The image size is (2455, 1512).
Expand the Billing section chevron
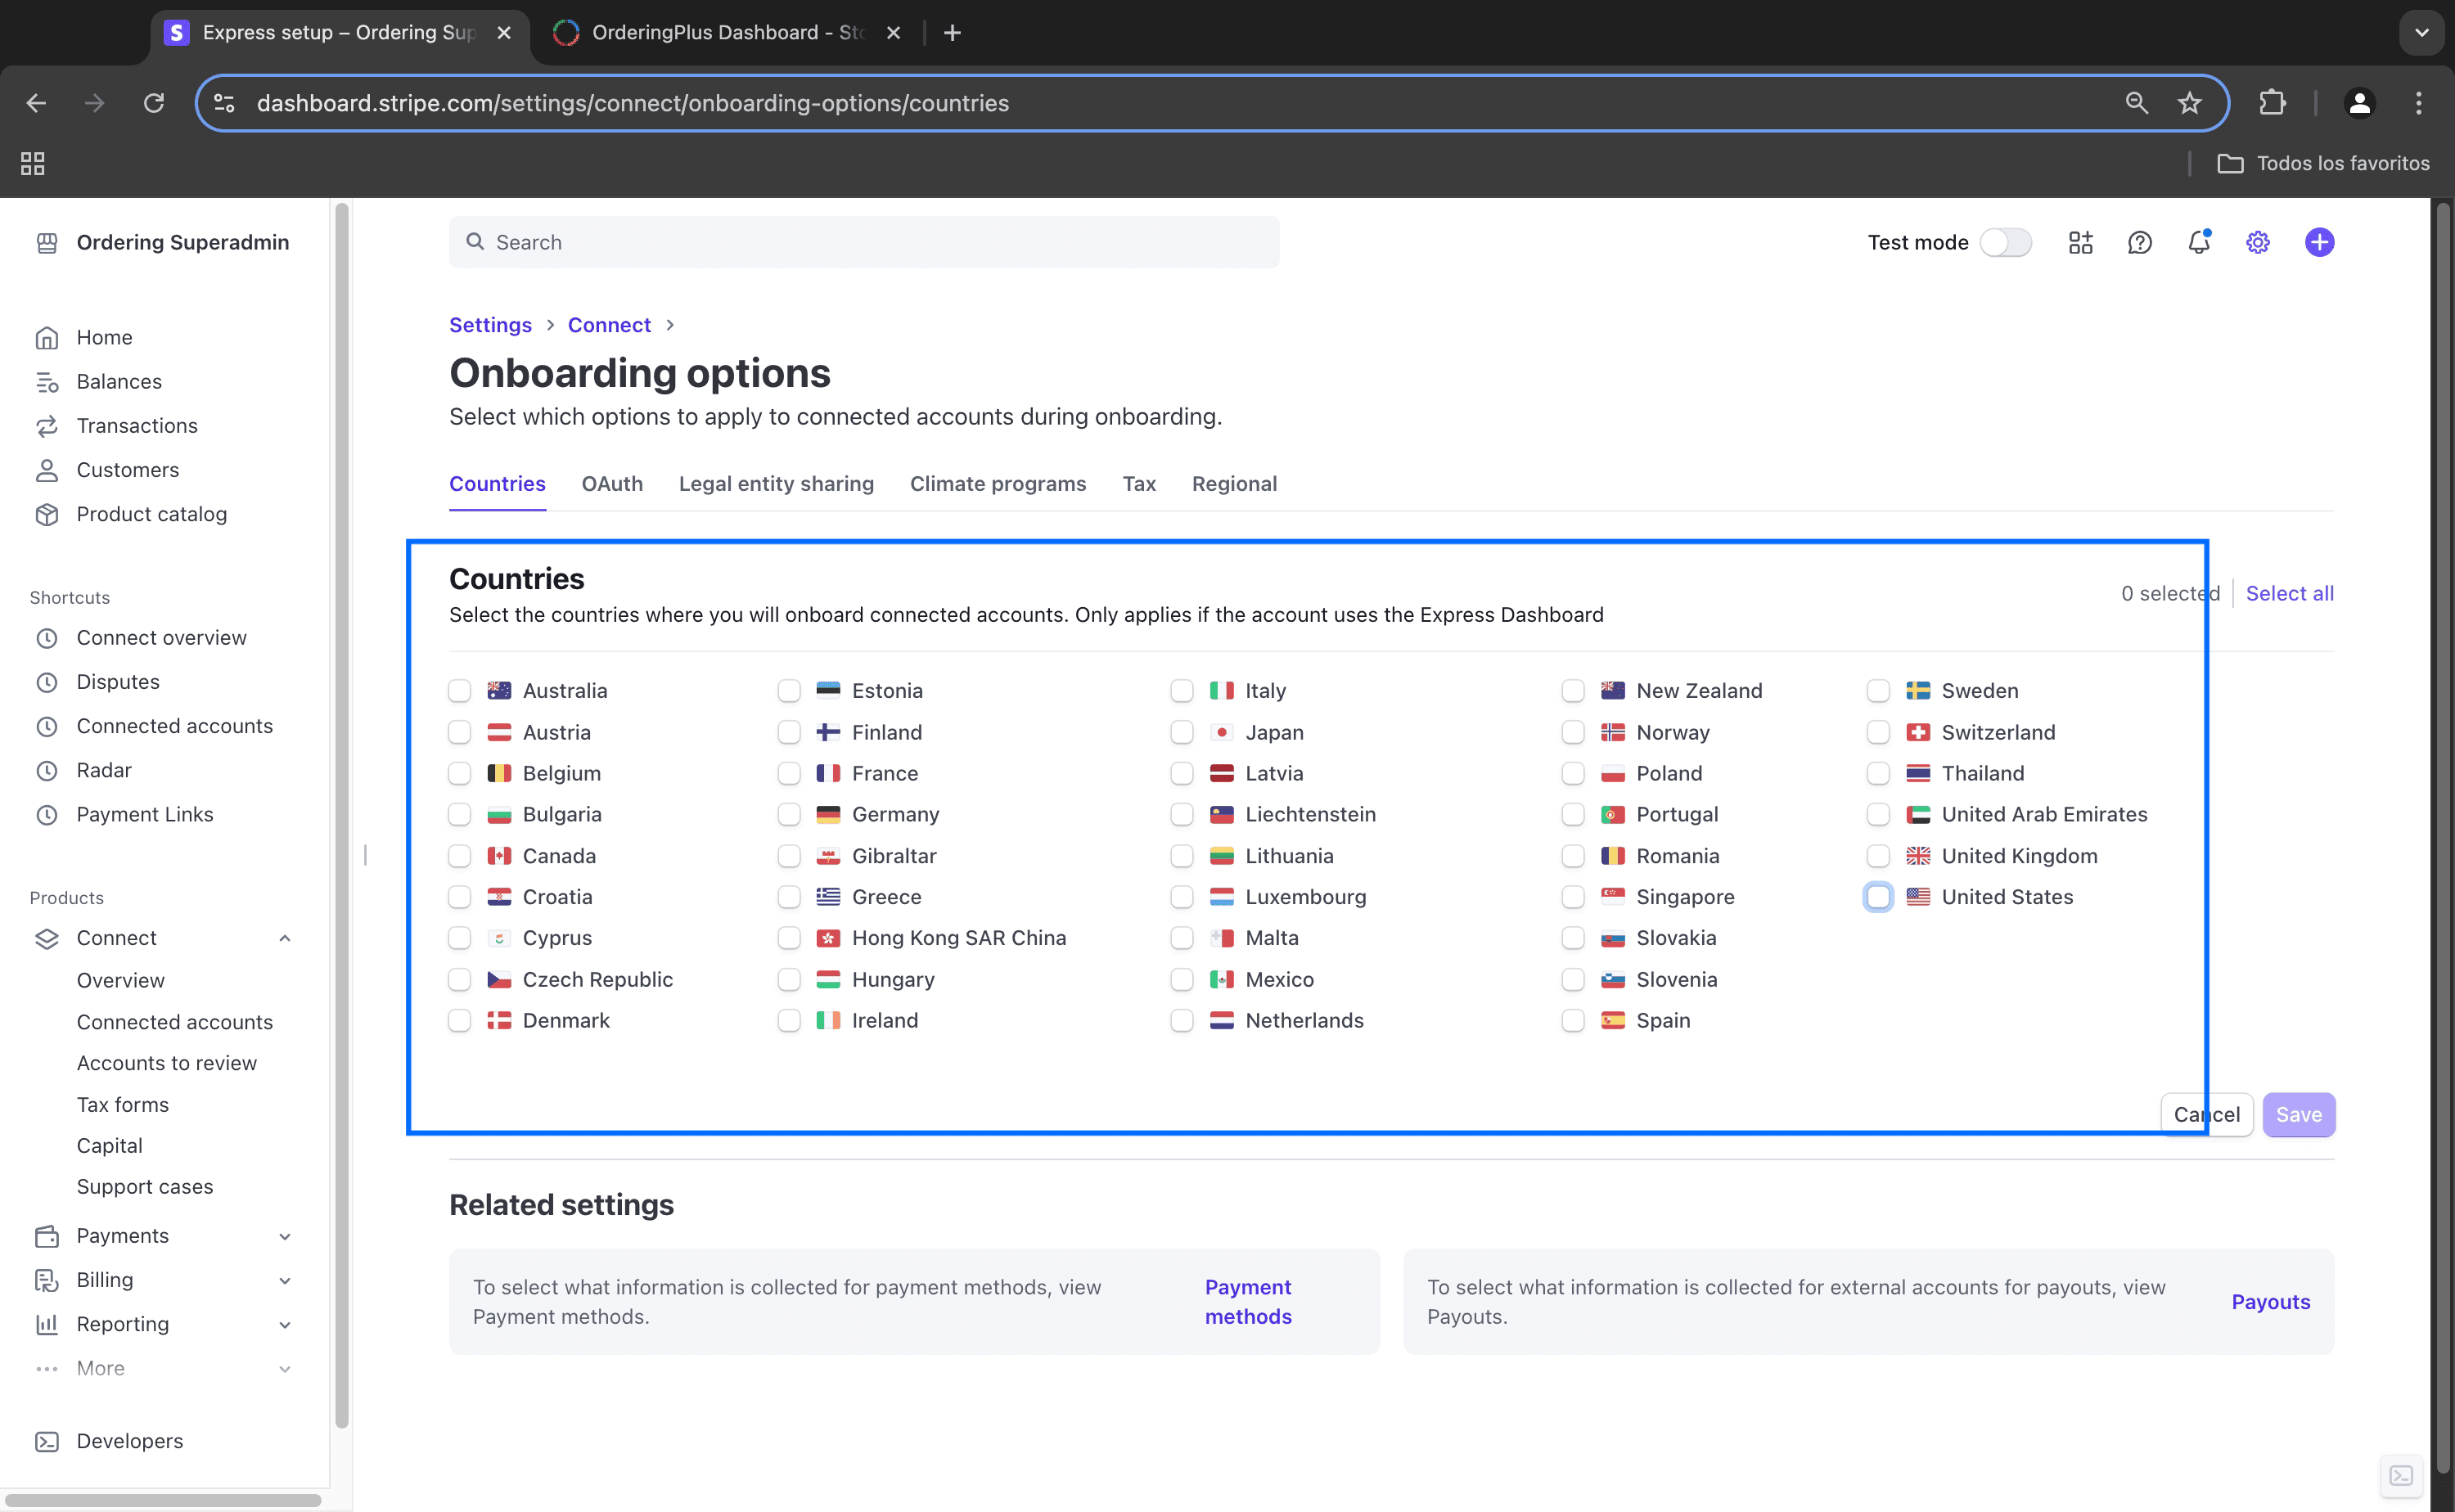284,1280
